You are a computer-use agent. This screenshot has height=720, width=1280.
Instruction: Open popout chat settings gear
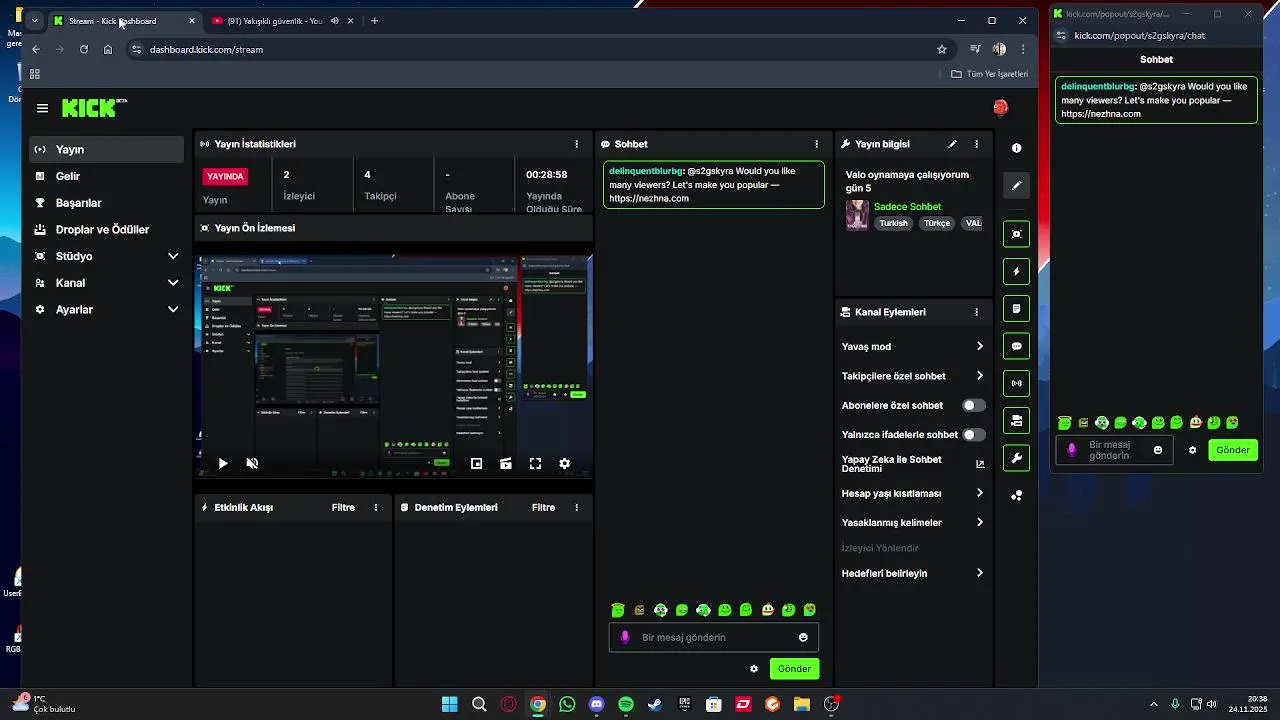coord(1192,450)
